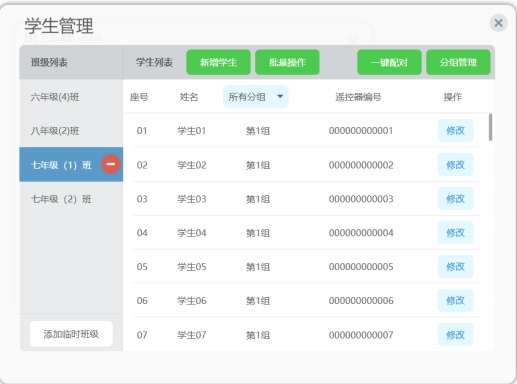Click 修改 for 学生03
The image size is (517, 384).
pos(455,199)
